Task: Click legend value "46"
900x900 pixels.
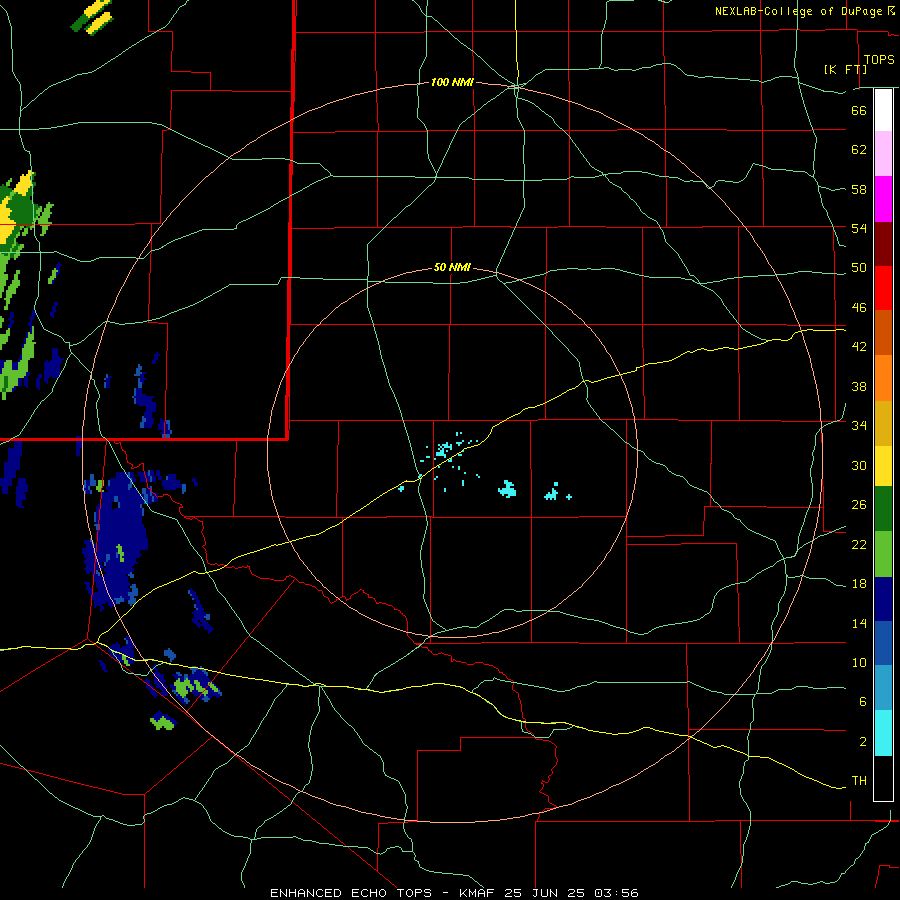Action: tap(859, 308)
